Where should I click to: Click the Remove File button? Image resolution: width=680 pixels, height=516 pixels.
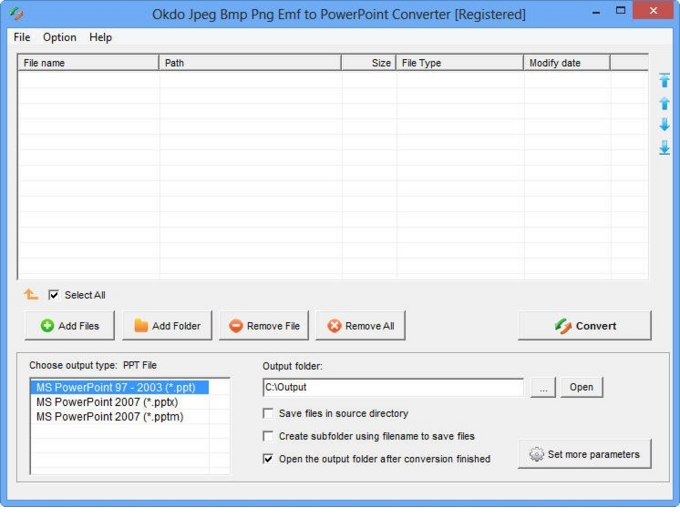264,326
